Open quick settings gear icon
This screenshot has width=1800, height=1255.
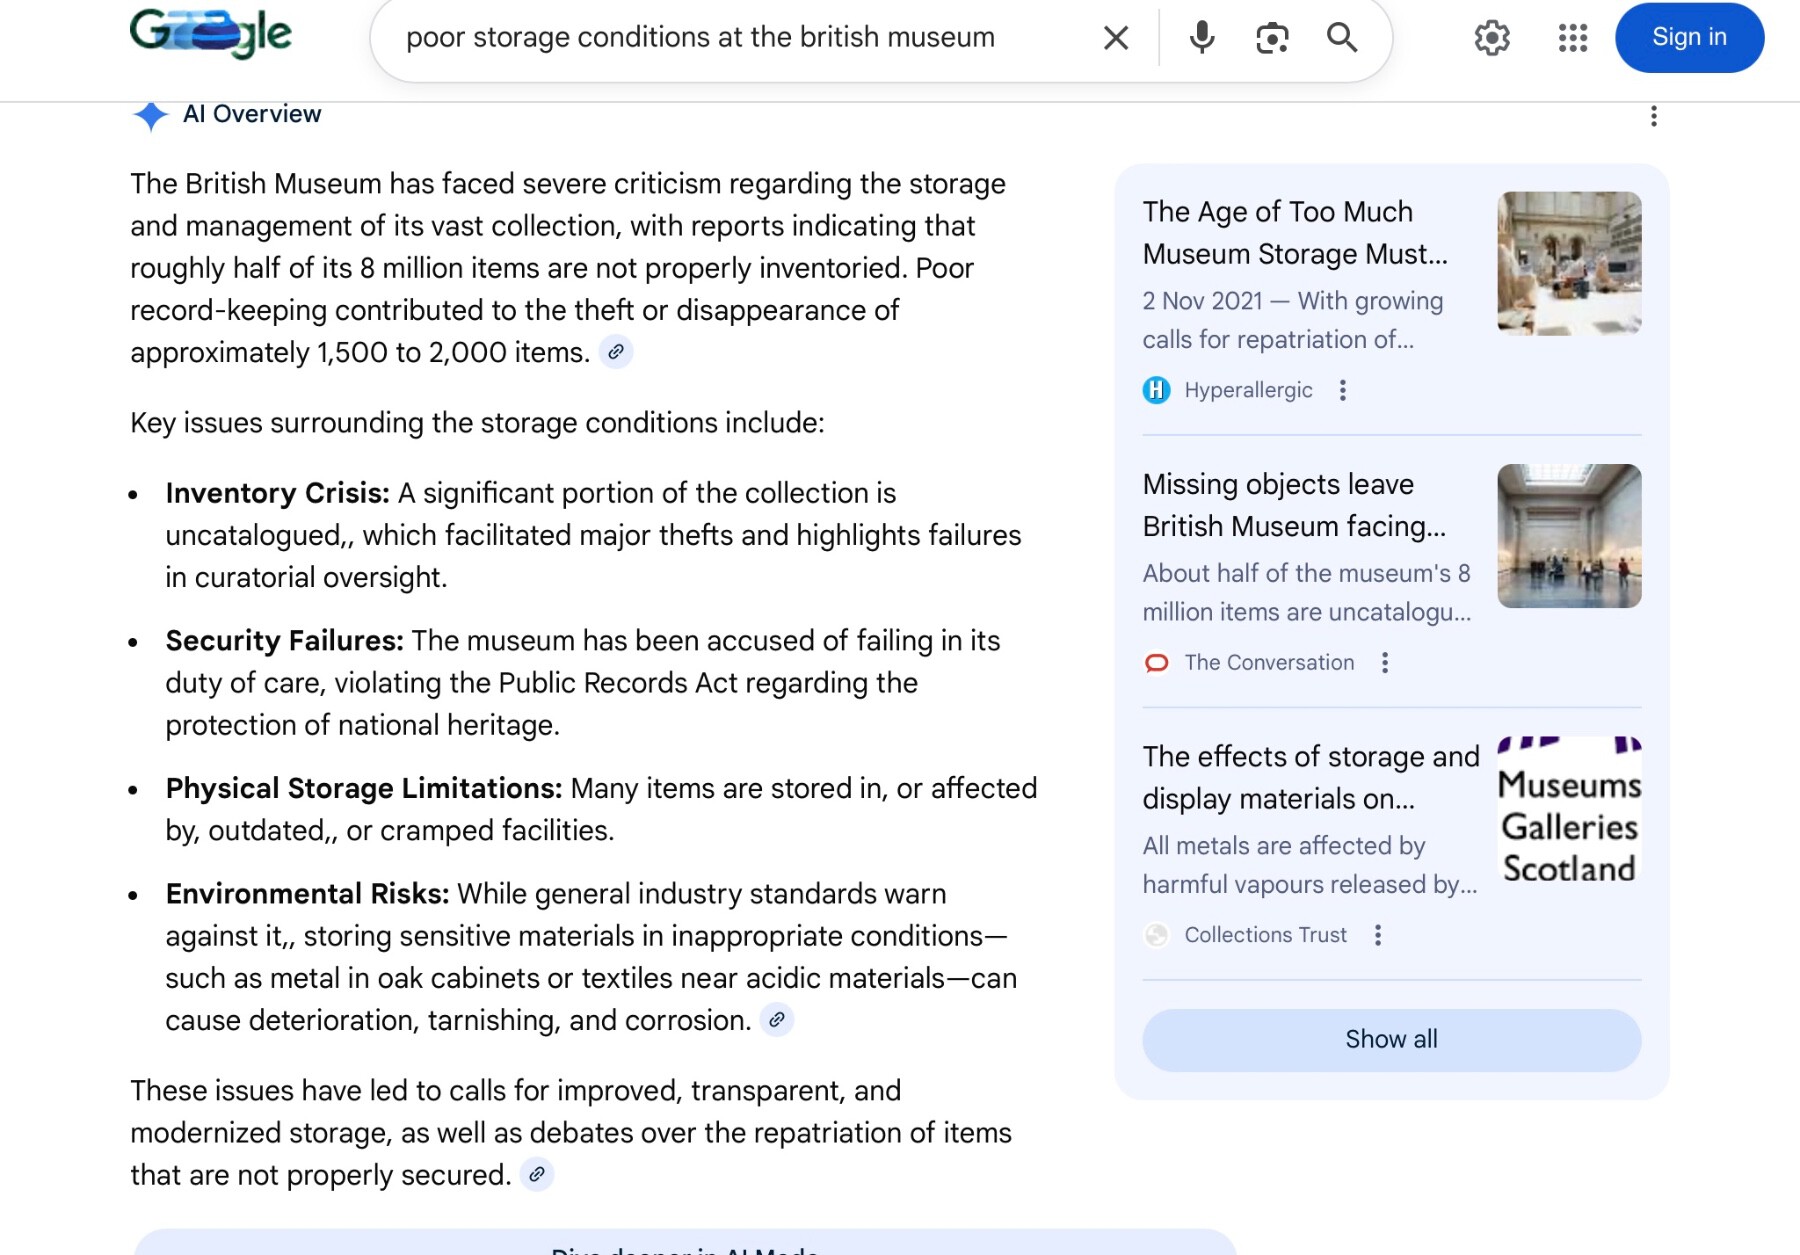(x=1491, y=38)
